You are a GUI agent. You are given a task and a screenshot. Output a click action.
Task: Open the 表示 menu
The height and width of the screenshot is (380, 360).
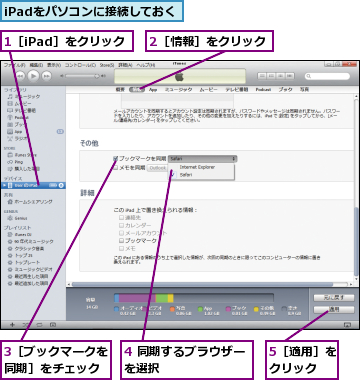point(54,65)
